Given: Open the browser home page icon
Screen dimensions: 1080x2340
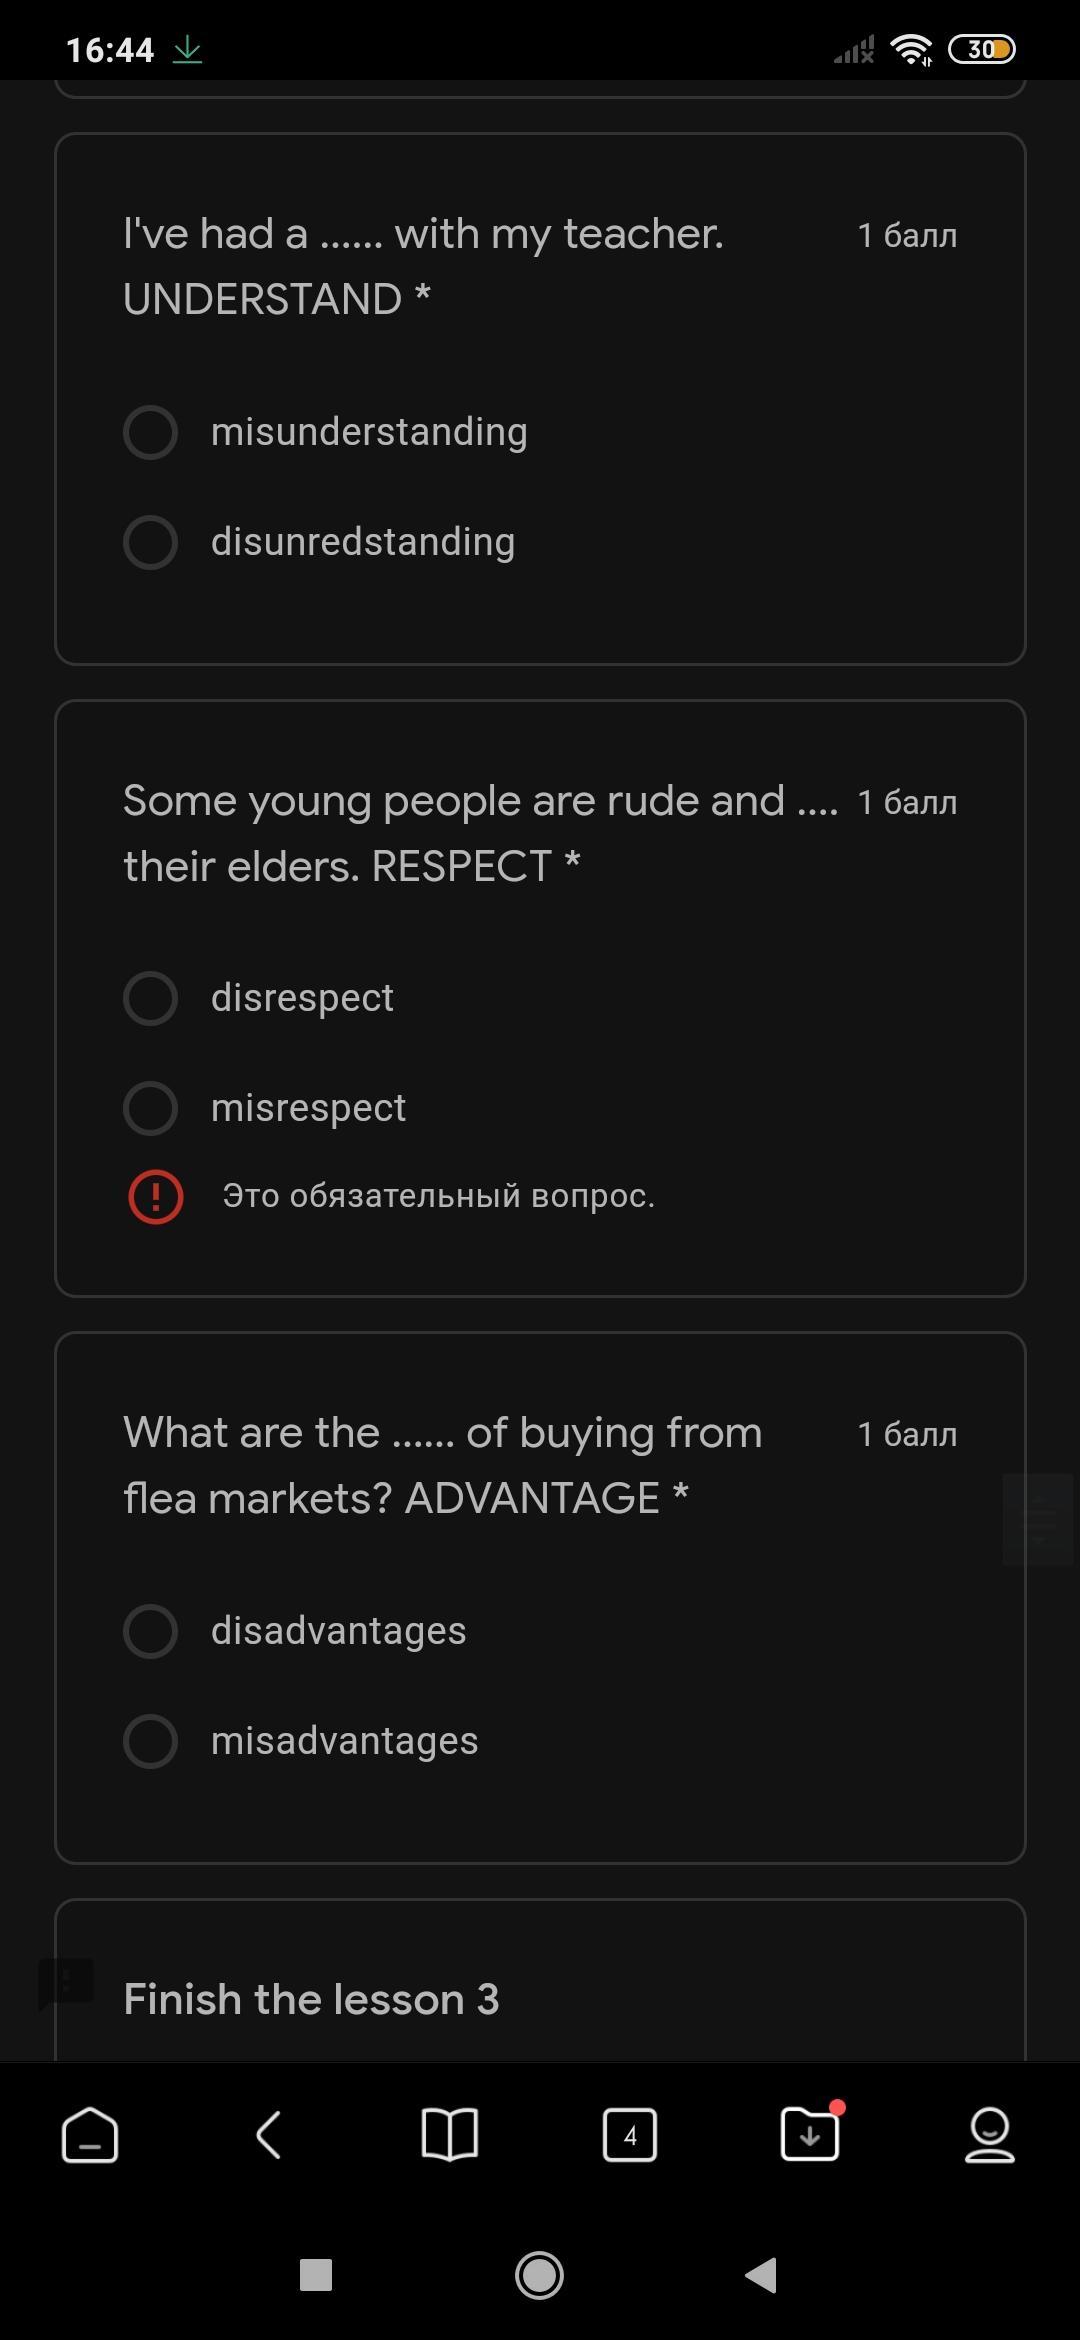Looking at the screenshot, I should click(90, 2135).
